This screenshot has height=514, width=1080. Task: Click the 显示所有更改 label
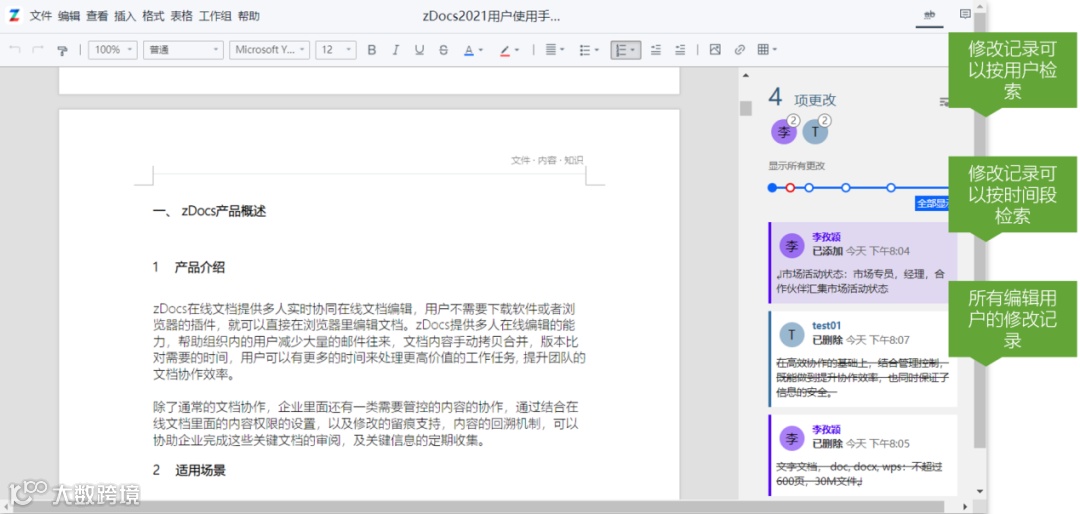[x=796, y=165]
